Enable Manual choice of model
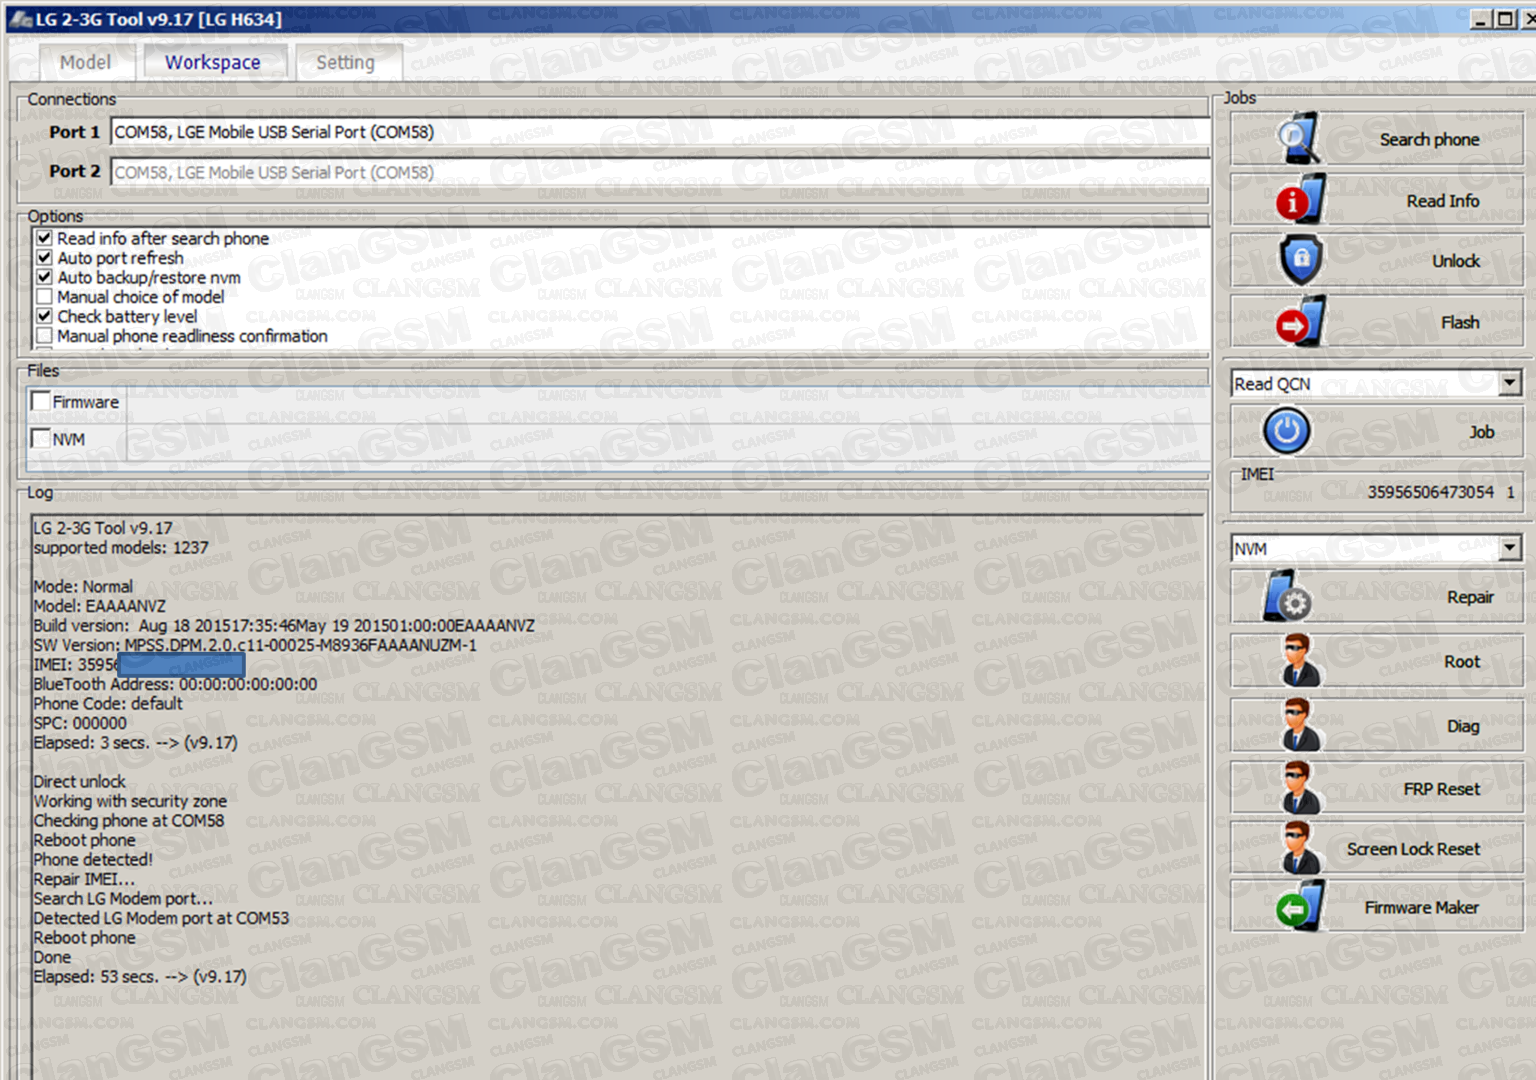1536x1080 pixels. (44, 296)
